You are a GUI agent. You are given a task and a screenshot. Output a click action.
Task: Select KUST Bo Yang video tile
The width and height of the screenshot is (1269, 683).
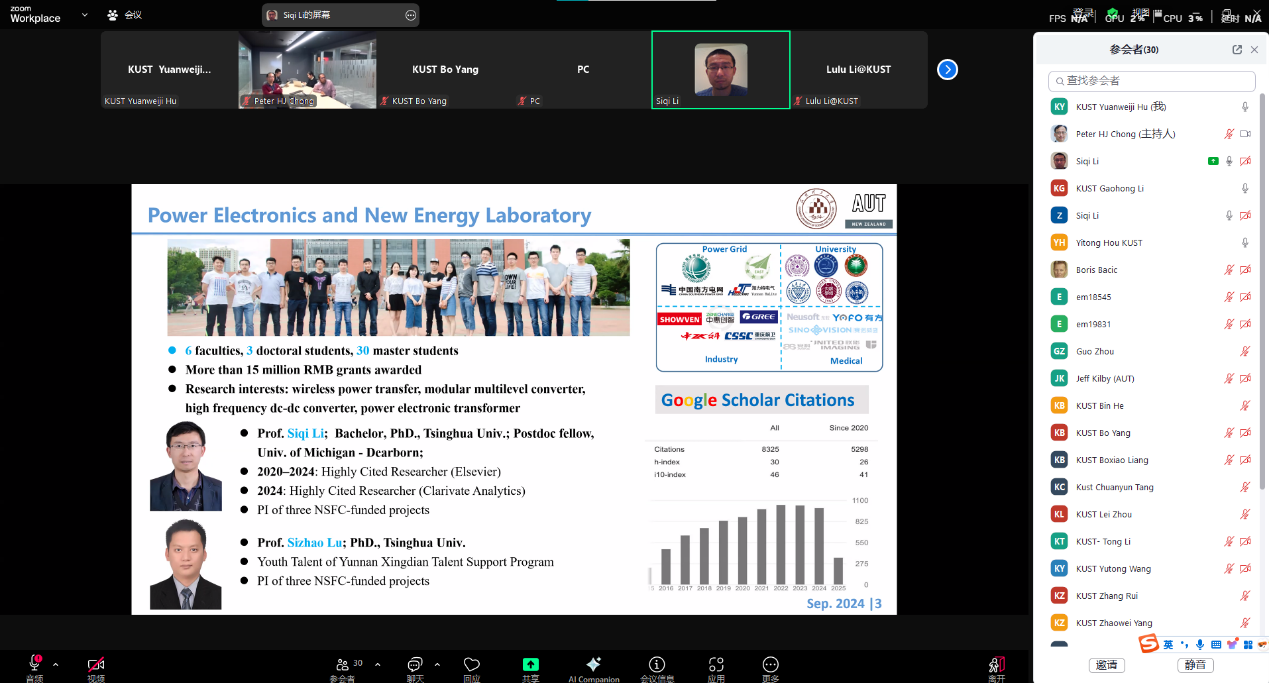point(445,69)
